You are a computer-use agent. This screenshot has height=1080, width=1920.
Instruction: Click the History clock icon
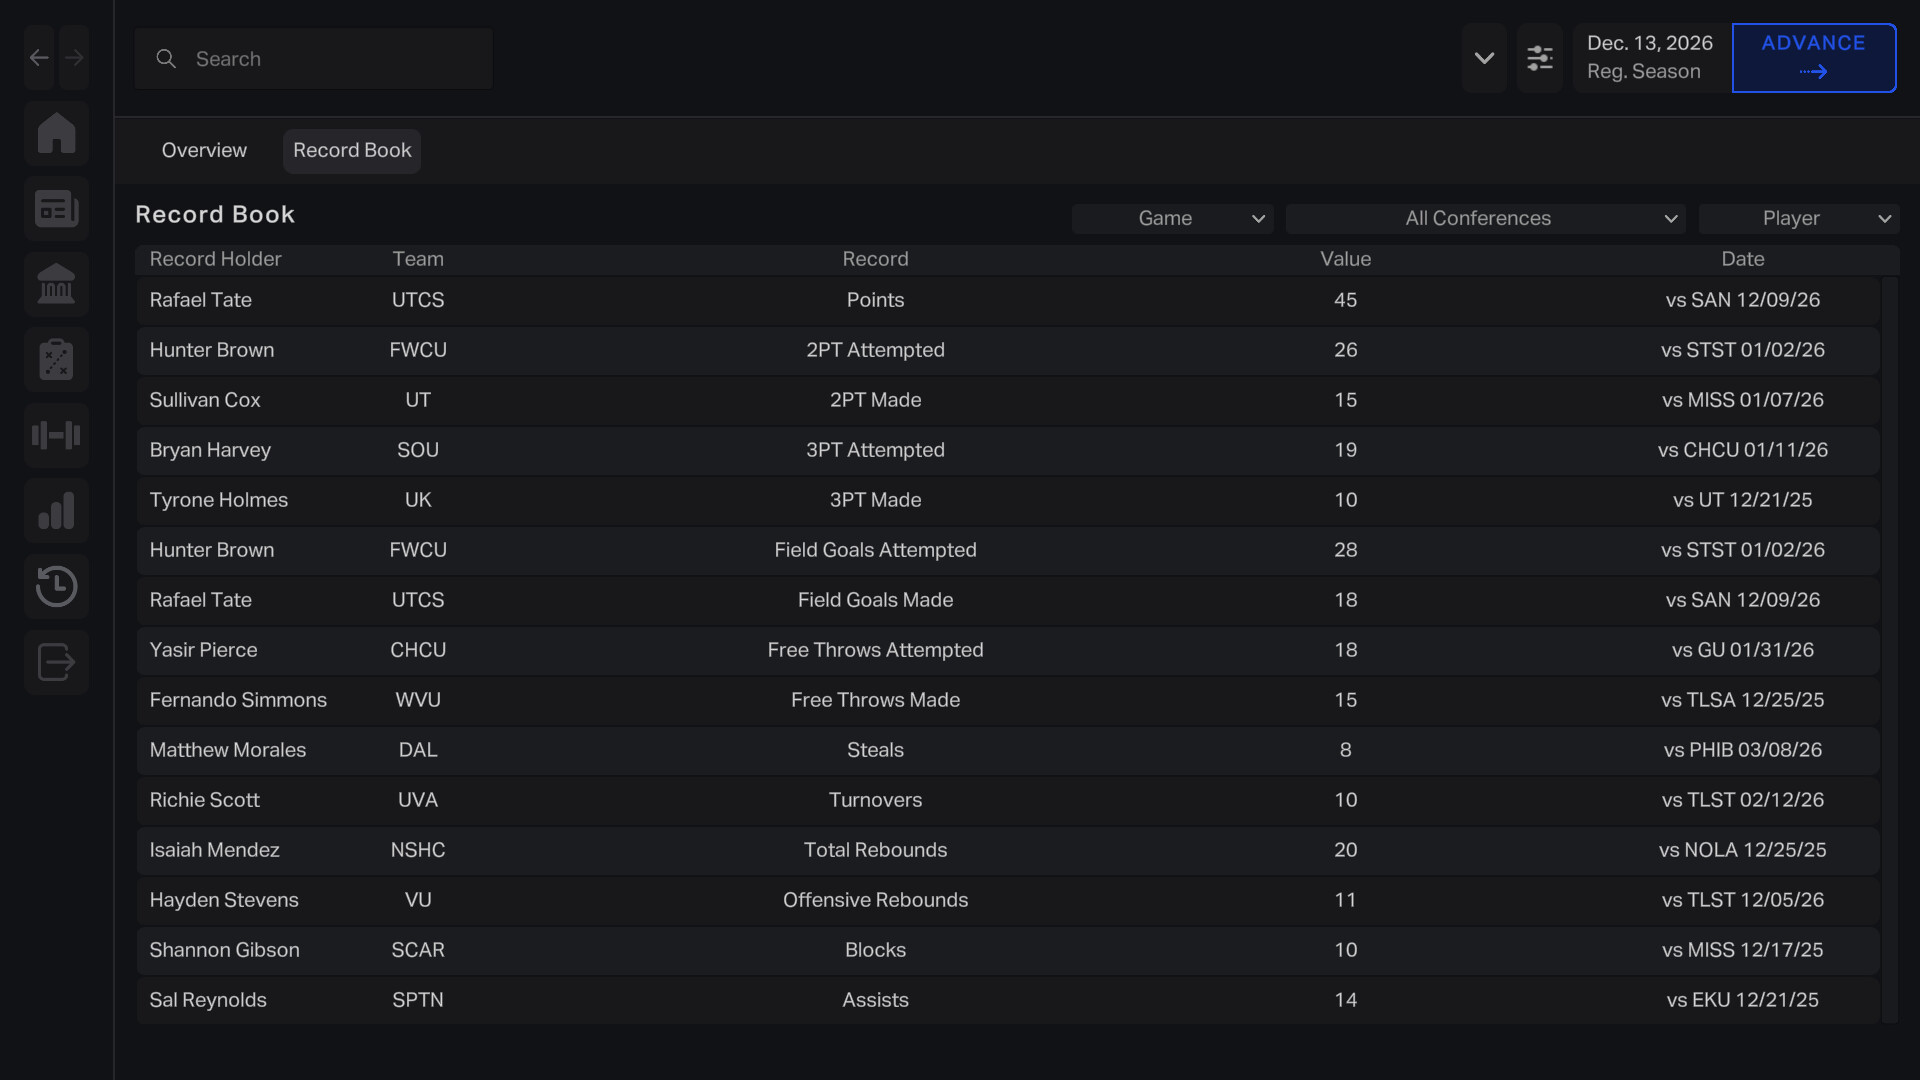click(x=56, y=586)
